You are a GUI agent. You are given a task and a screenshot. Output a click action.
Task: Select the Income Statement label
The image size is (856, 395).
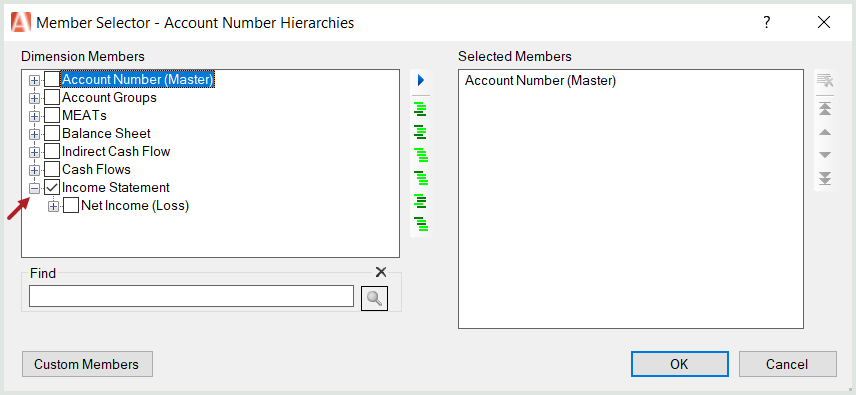116,188
